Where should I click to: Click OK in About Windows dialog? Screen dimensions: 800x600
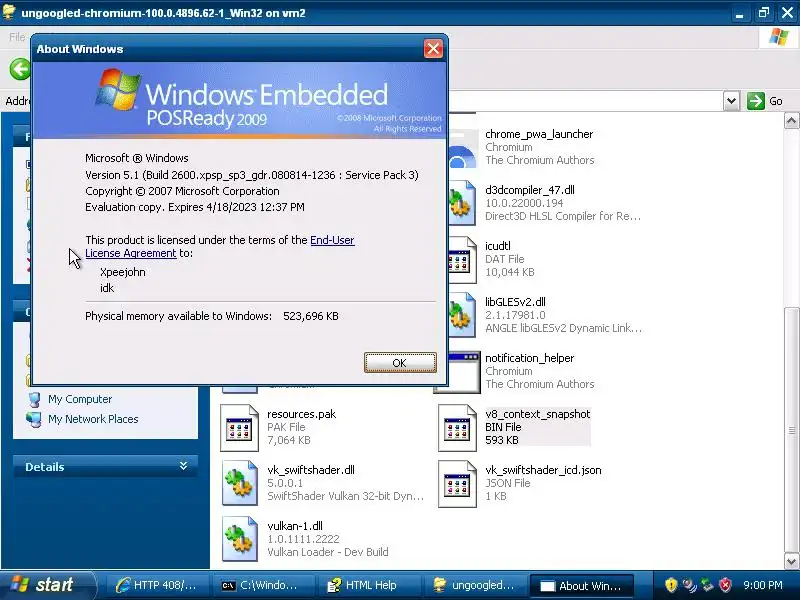(x=400, y=363)
